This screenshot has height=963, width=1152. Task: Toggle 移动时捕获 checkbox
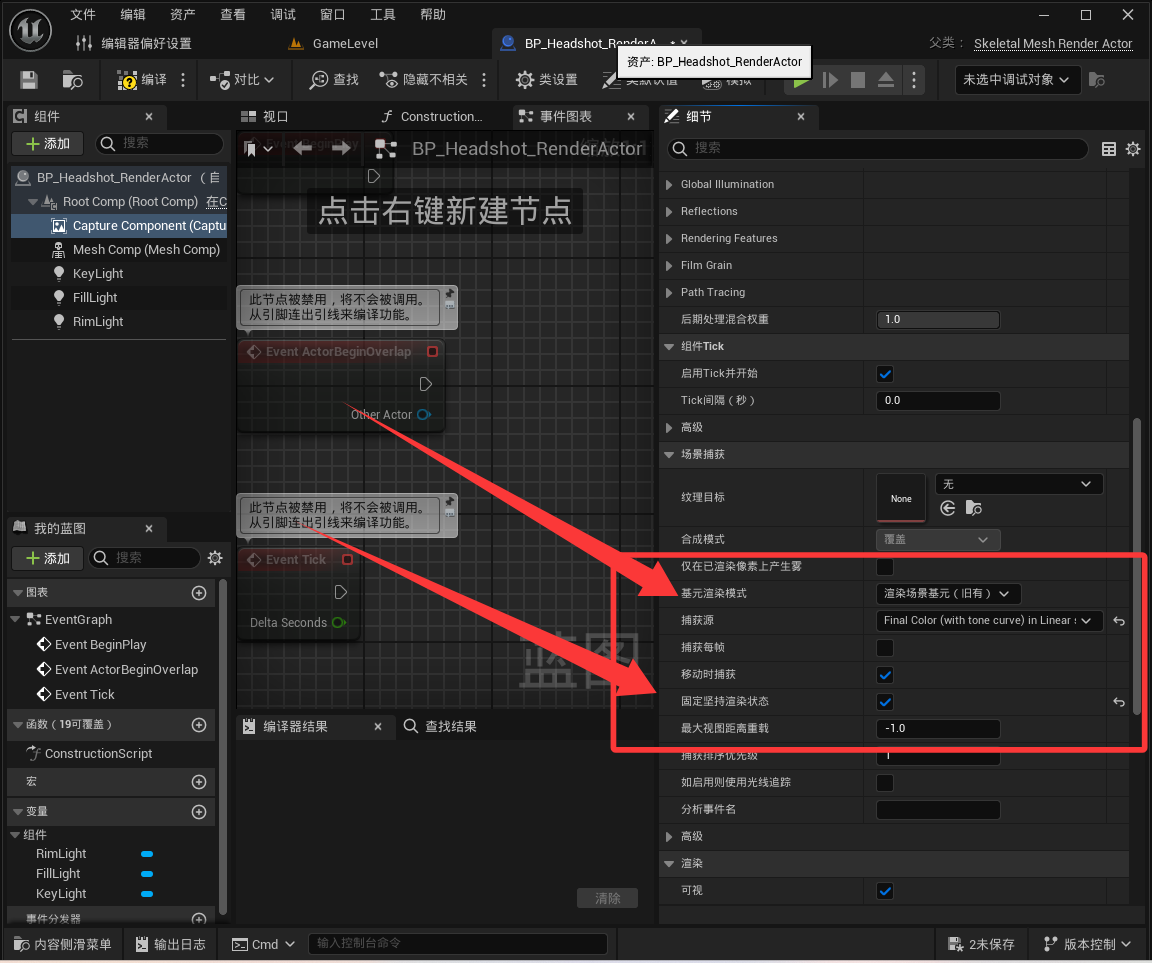tap(885, 675)
